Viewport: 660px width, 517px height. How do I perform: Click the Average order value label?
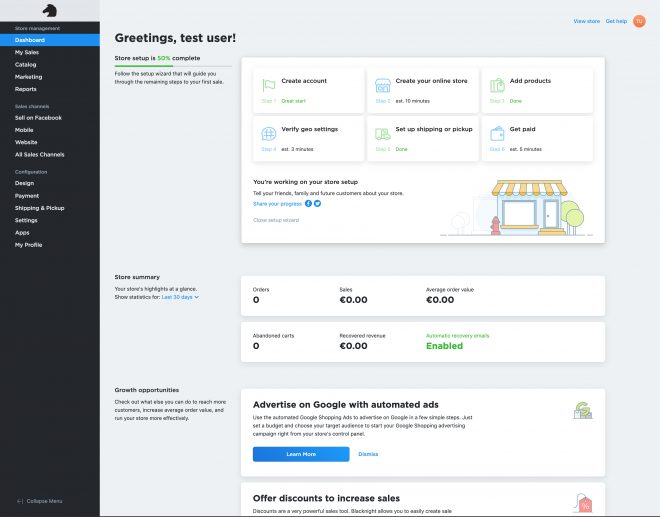[x=450, y=290]
